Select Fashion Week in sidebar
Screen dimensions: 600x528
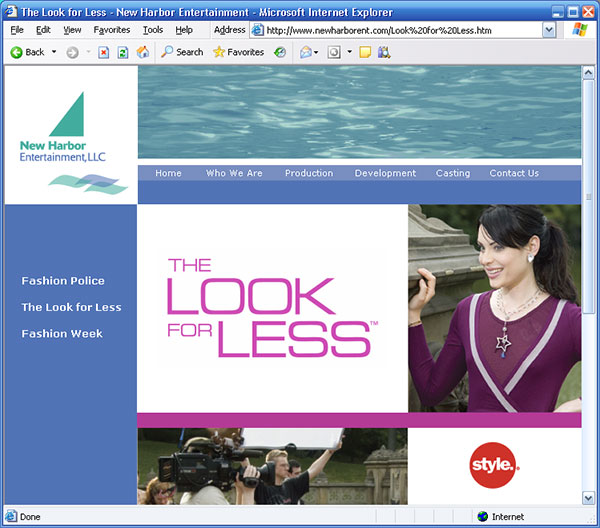pyautogui.click(x=62, y=334)
